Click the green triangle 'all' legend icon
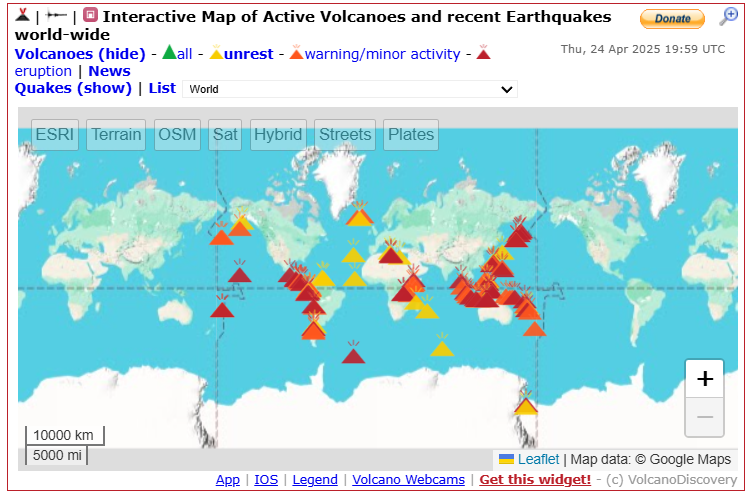Viewport: 746px width, 495px height. coord(169,52)
